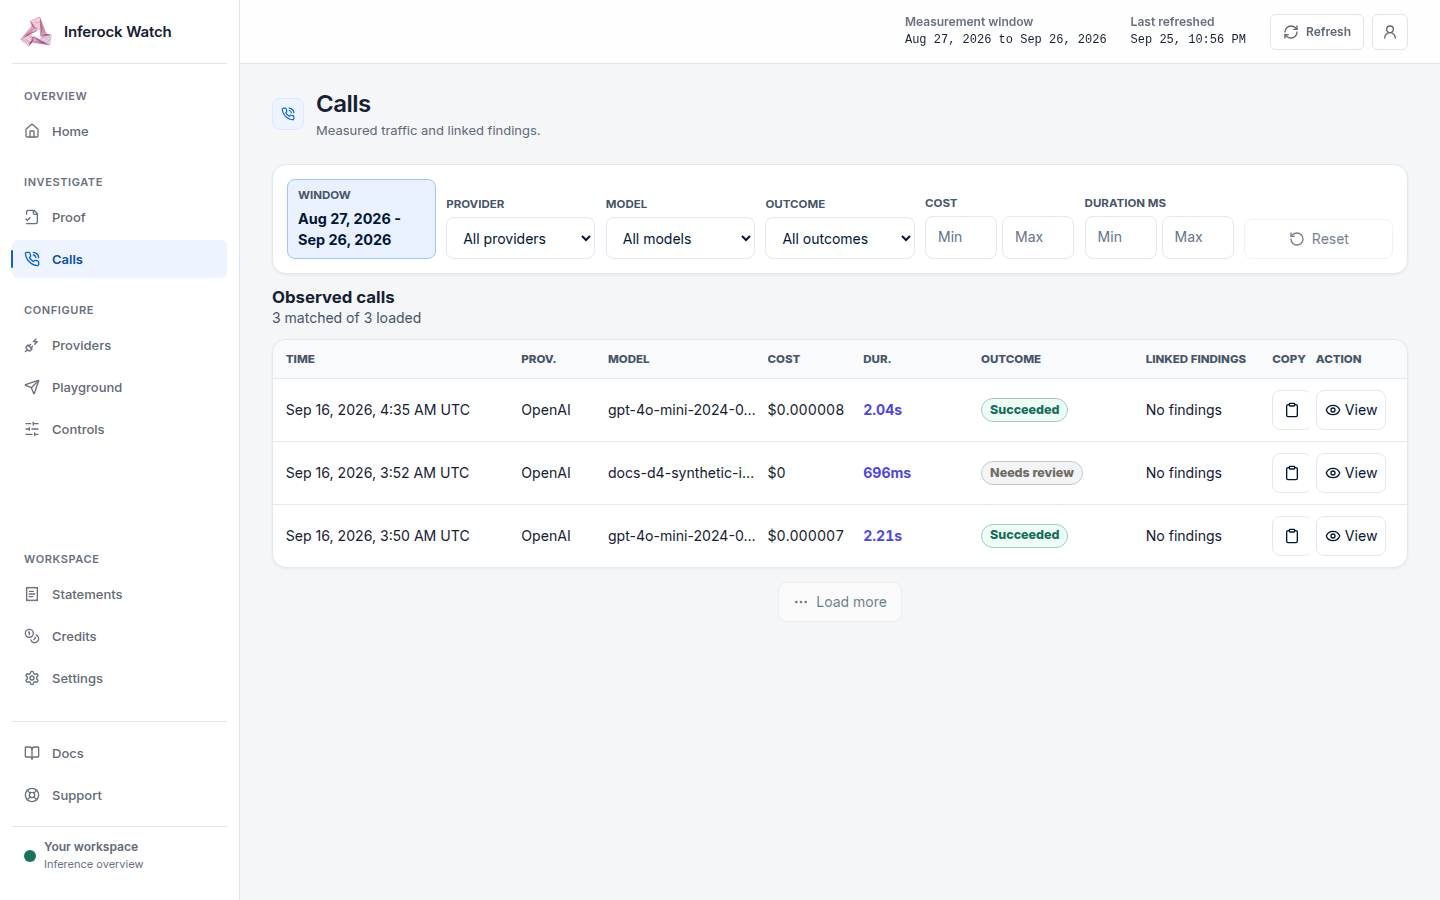View the 3:52 AM call details
The image size is (1440, 900).
tap(1351, 473)
